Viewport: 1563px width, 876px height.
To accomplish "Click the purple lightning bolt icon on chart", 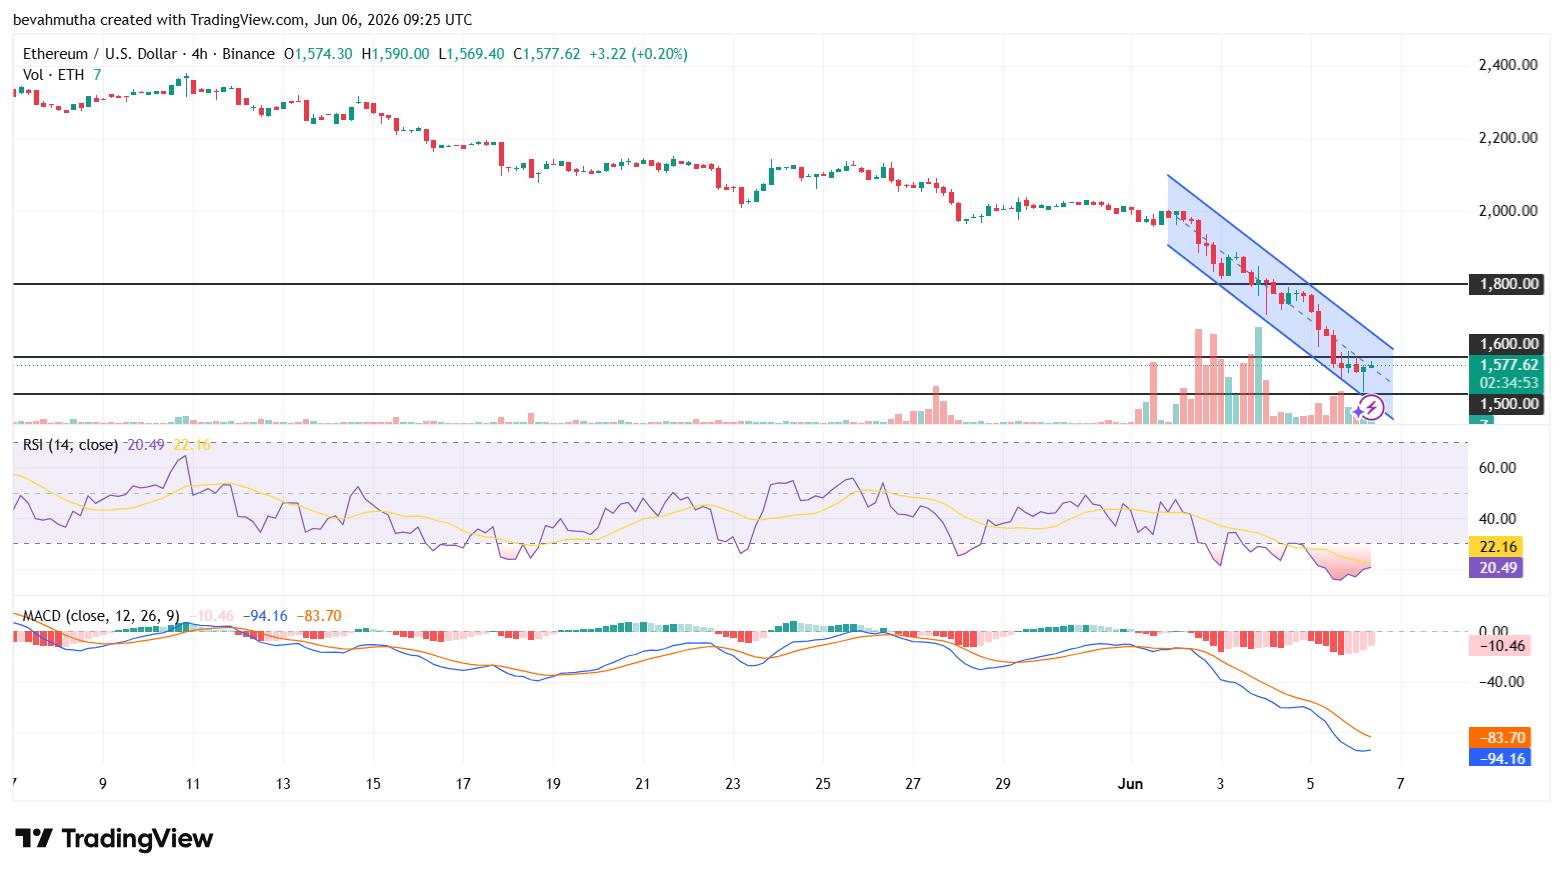I will [1372, 407].
